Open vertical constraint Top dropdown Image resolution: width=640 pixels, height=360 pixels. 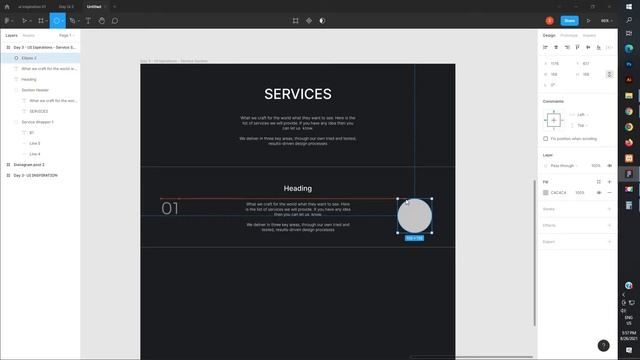580,125
